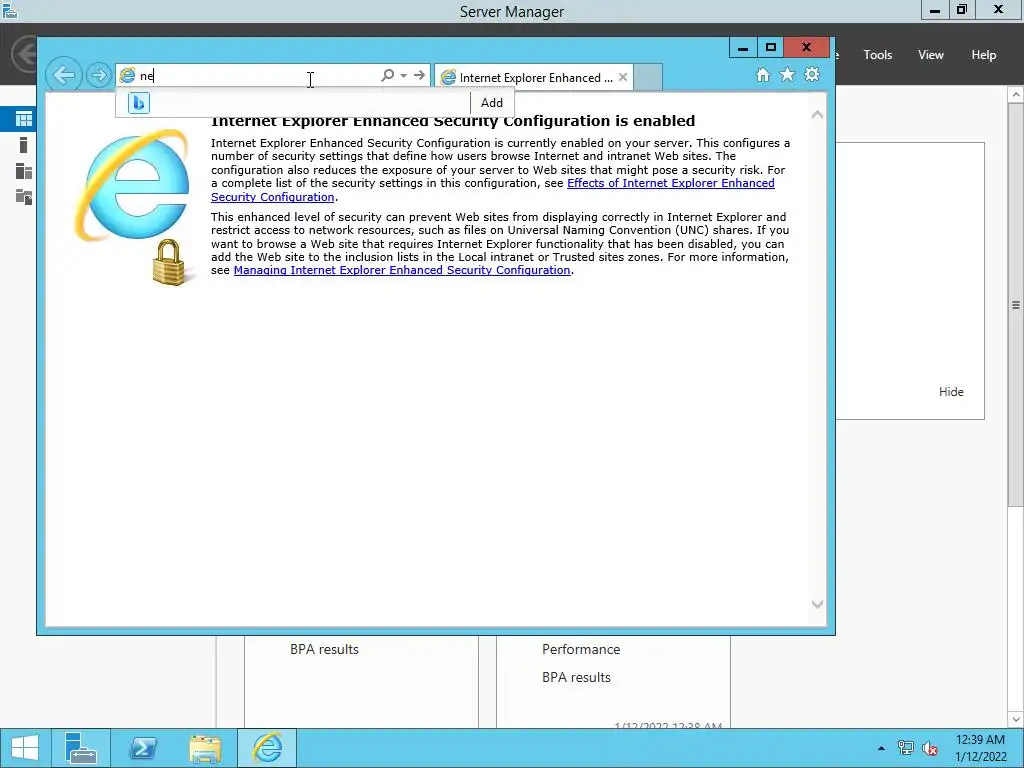Screen dimensions: 1024x768
Task: Click the Add search provider button
Action: 492,103
